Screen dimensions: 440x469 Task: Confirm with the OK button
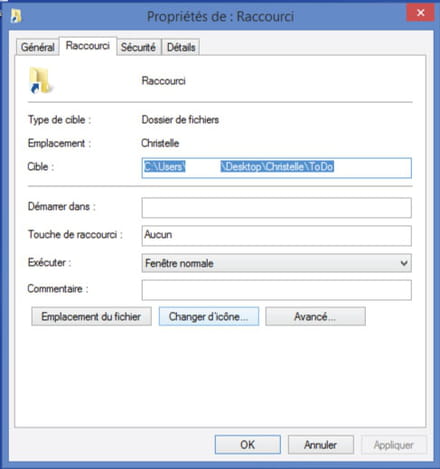pos(248,444)
